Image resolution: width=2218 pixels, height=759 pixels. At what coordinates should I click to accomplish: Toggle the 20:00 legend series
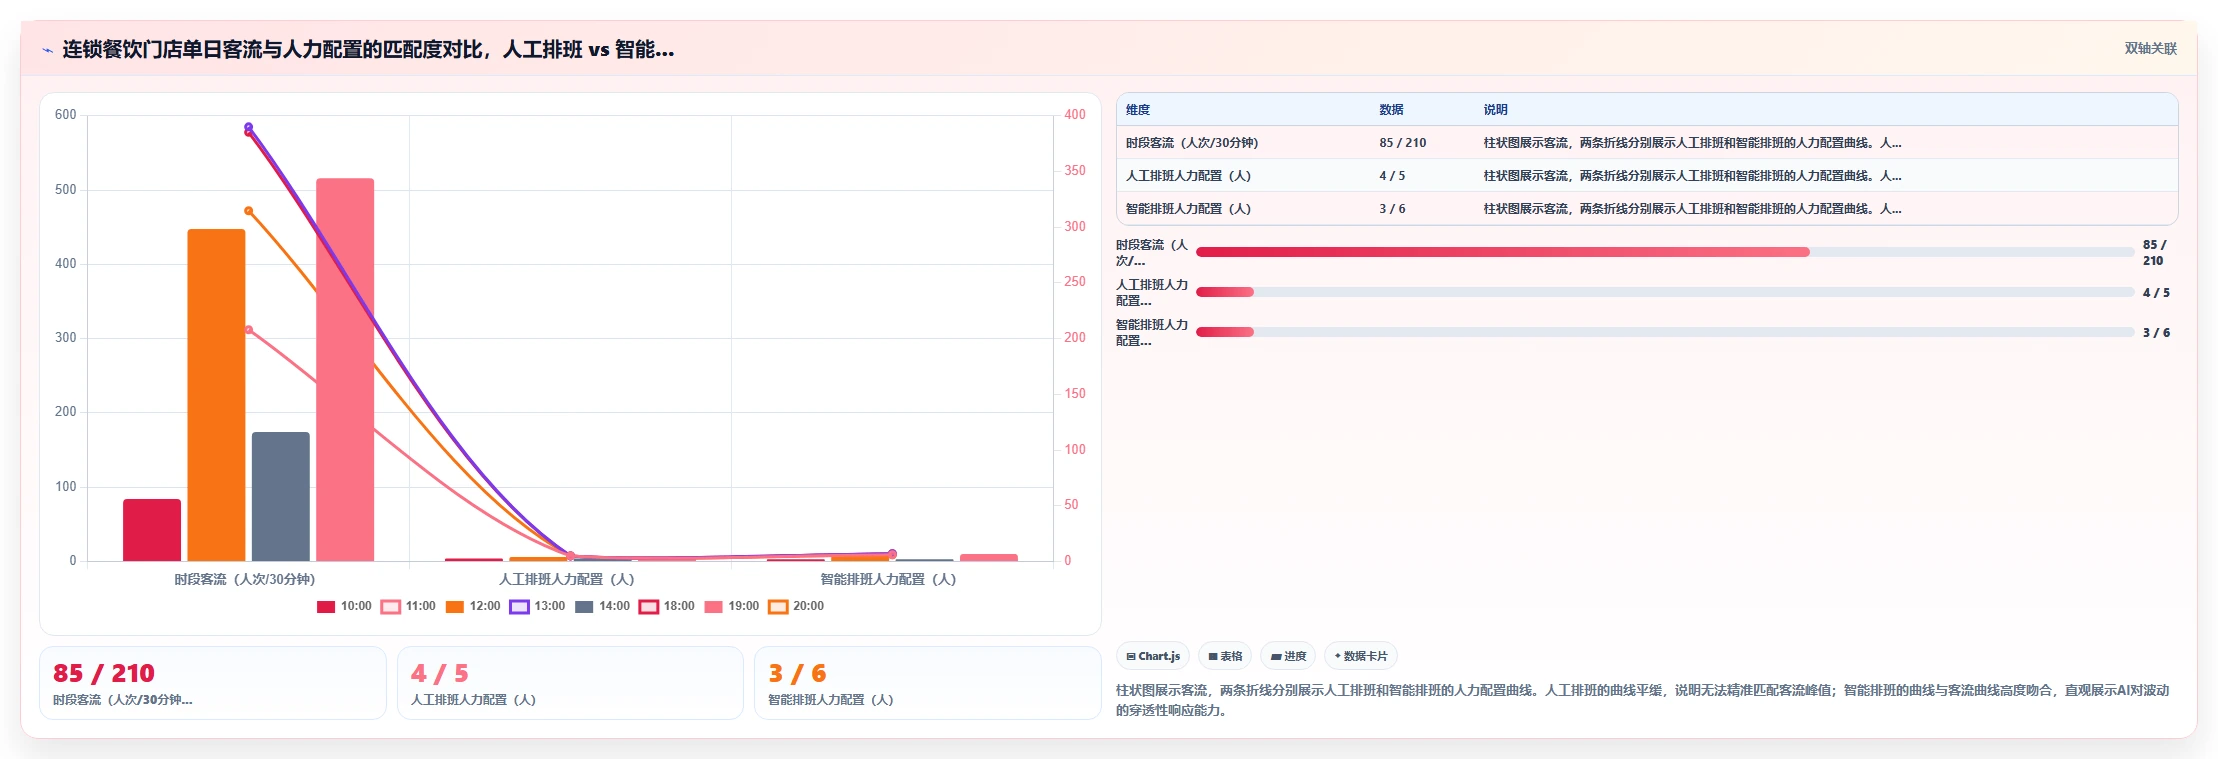click(x=796, y=606)
